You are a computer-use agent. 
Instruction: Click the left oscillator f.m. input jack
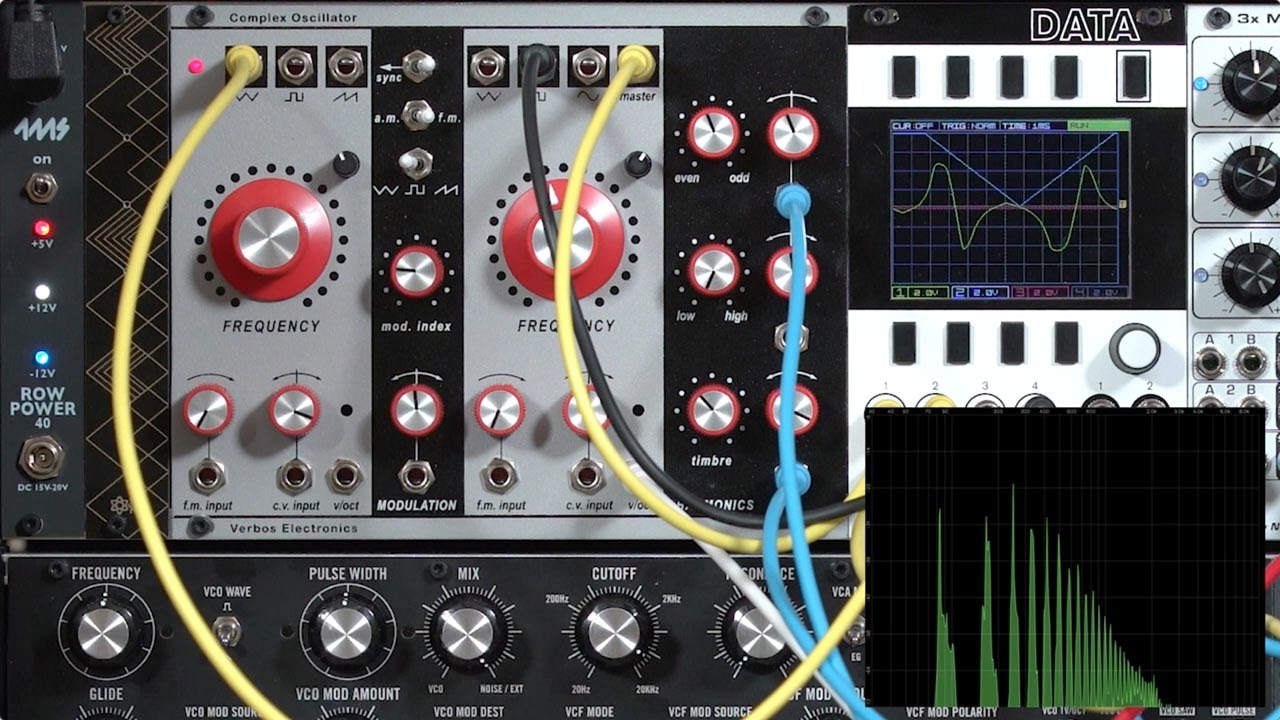(x=207, y=475)
